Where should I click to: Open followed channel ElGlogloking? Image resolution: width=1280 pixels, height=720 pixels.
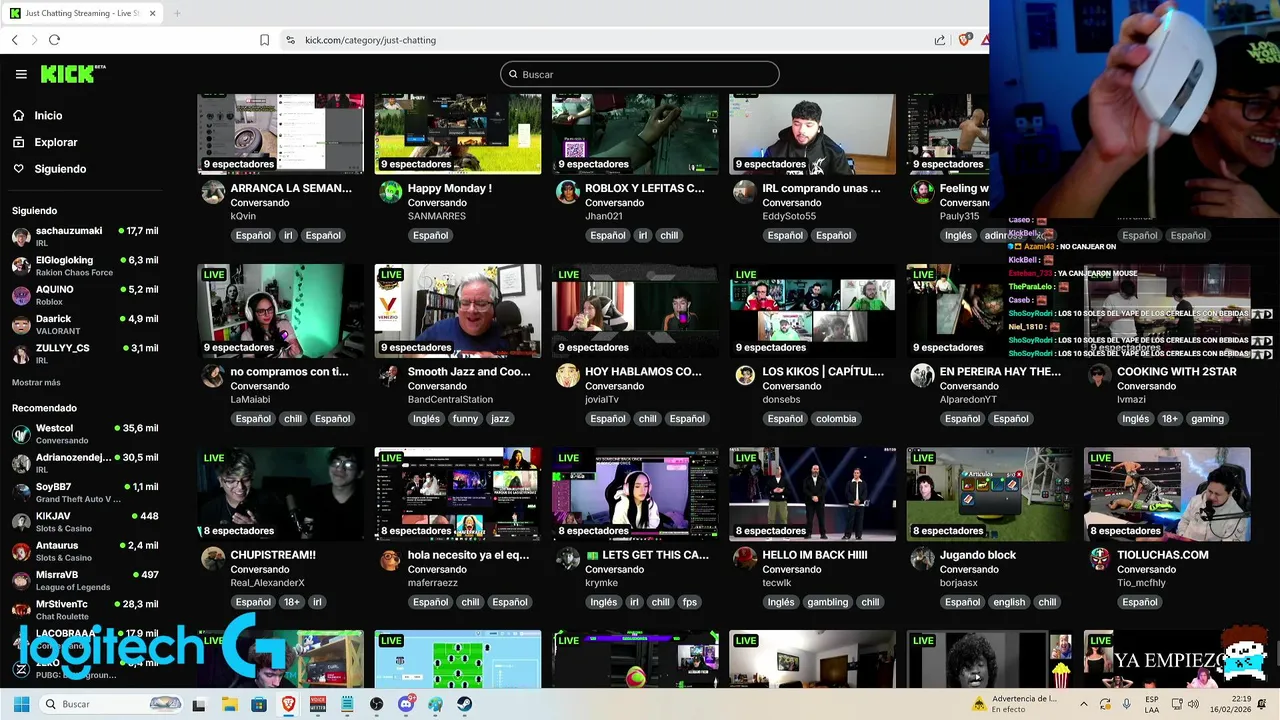(x=85, y=265)
